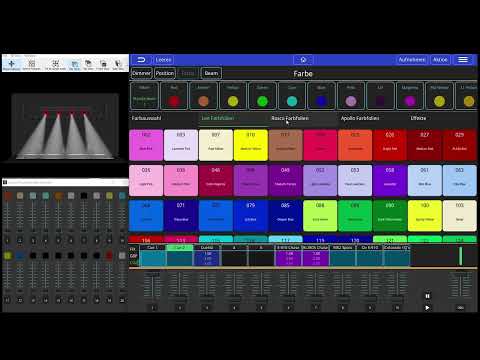Switch to the Dimmer attribute
The width and height of the screenshot is (480, 360).
coord(142,73)
